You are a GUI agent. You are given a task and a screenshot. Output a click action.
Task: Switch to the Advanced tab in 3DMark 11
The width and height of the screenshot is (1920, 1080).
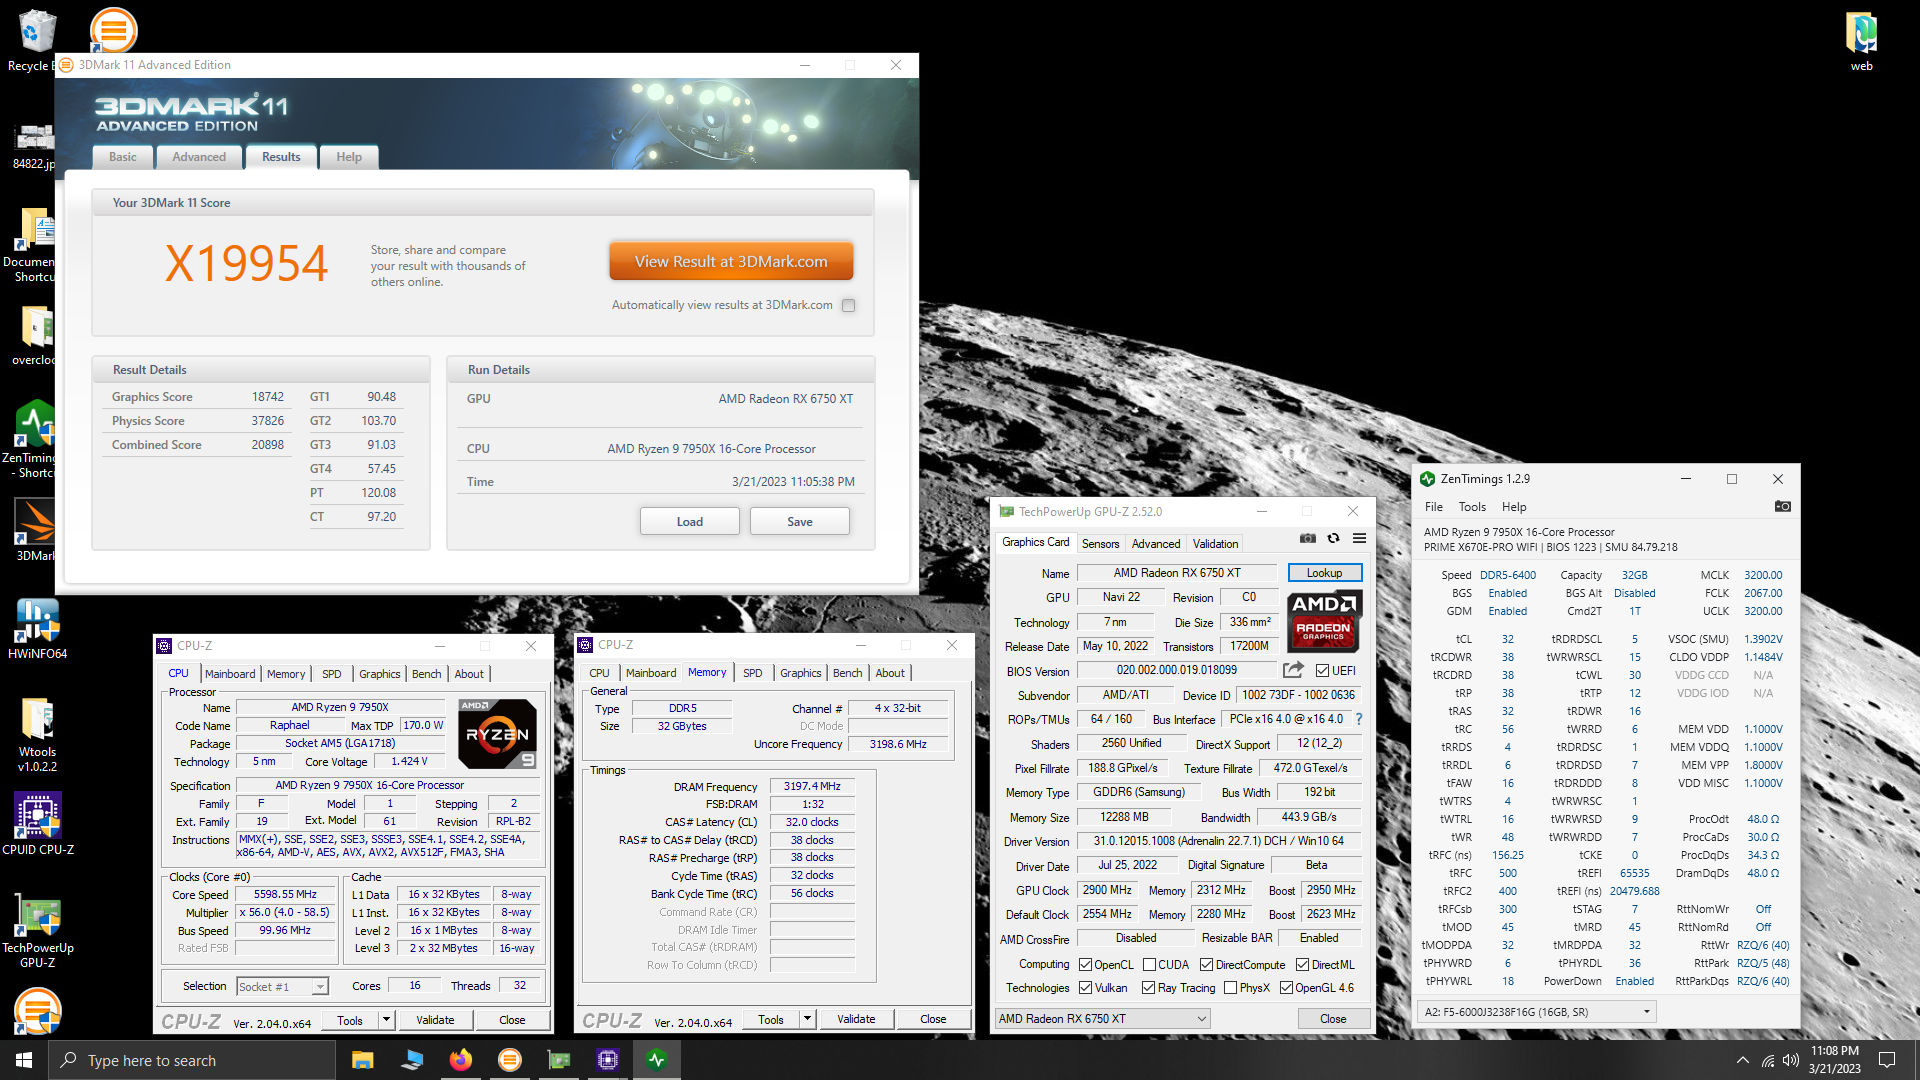pos(199,157)
